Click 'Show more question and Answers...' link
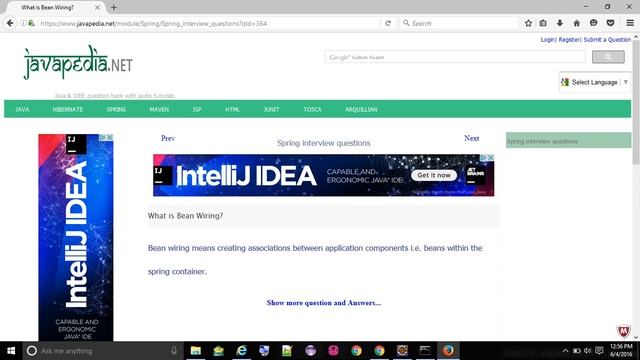 point(324,303)
